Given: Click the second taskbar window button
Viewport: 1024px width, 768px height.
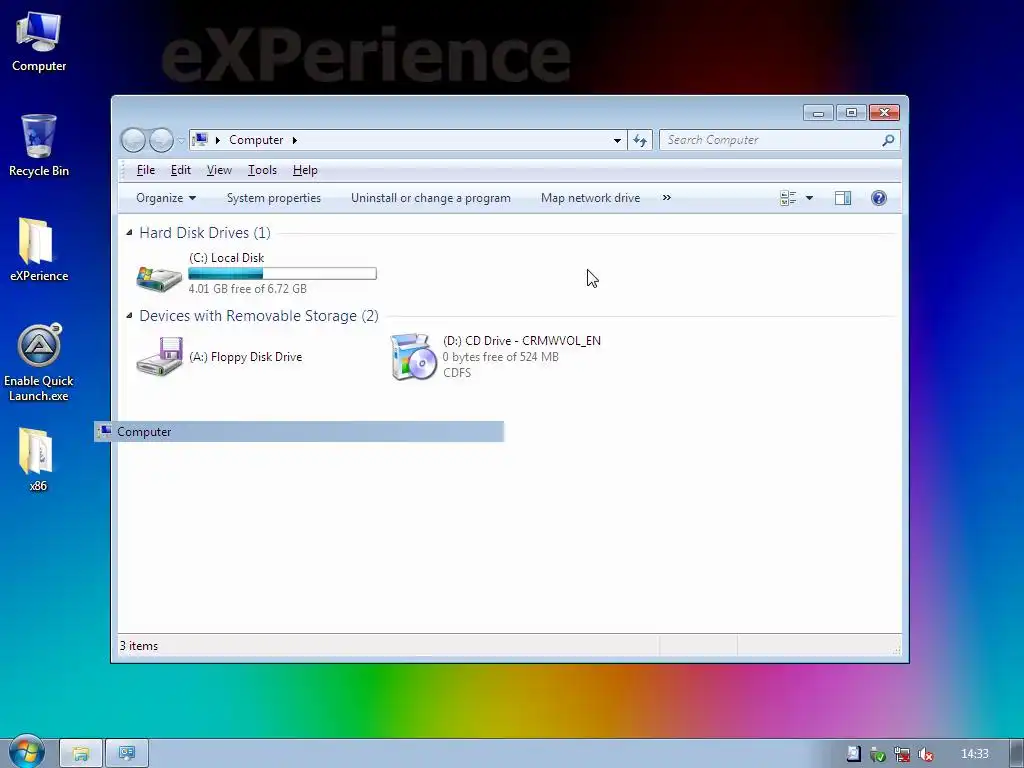Looking at the screenshot, I should tap(127, 754).
